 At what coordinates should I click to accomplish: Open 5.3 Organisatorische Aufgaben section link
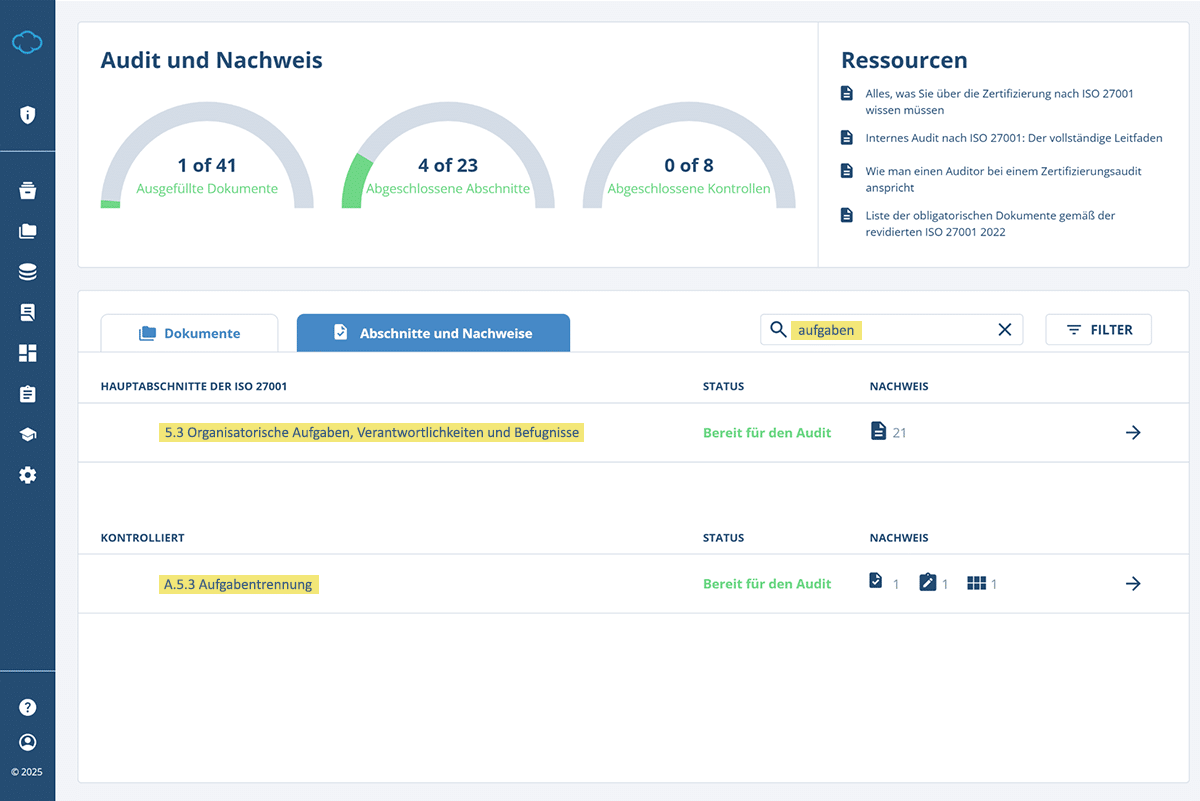click(x=371, y=433)
